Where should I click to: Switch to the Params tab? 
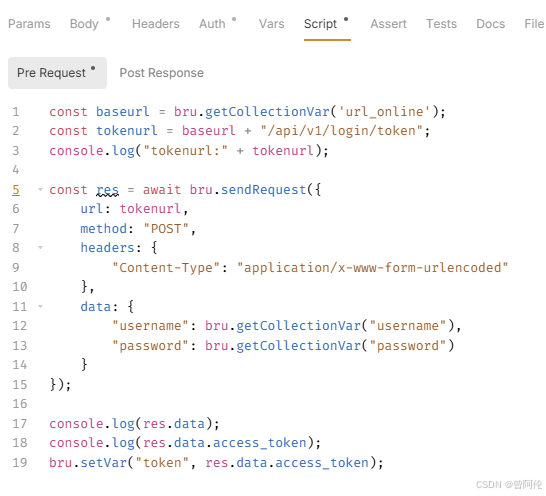(29, 24)
